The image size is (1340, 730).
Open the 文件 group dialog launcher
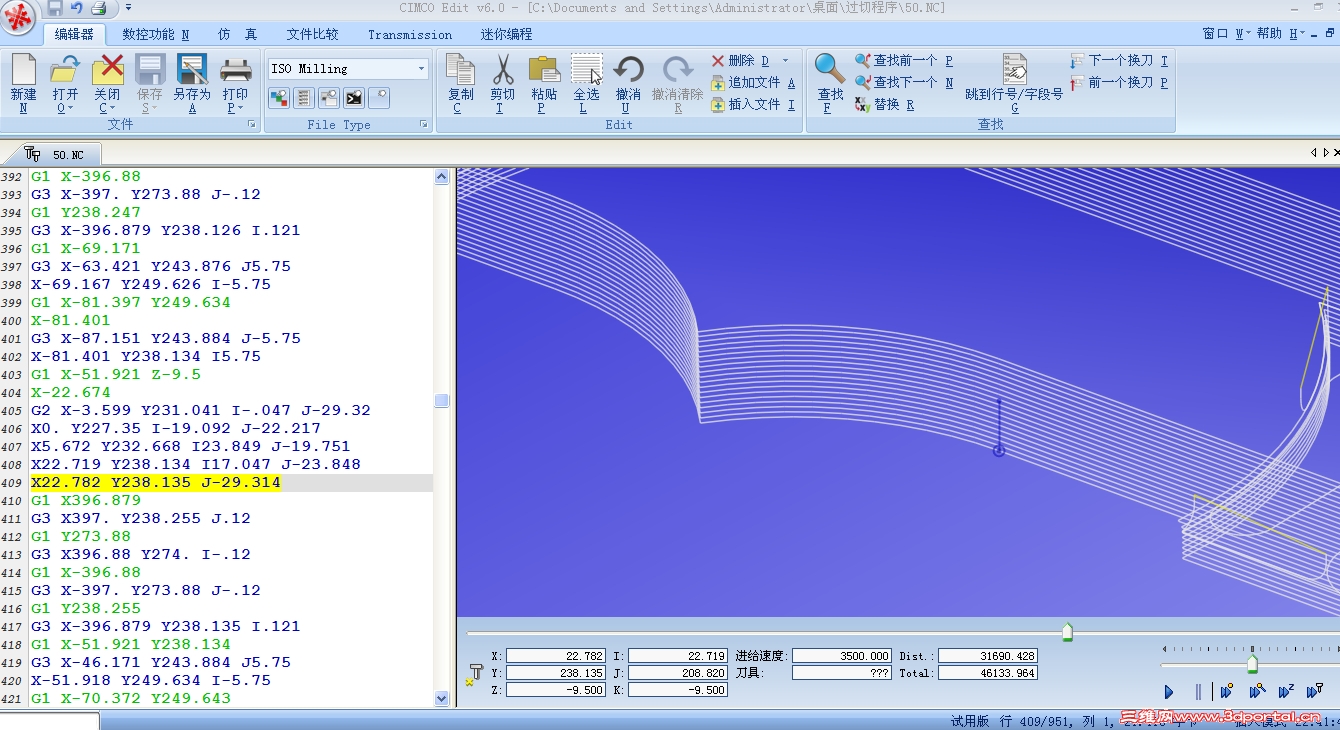click(252, 125)
